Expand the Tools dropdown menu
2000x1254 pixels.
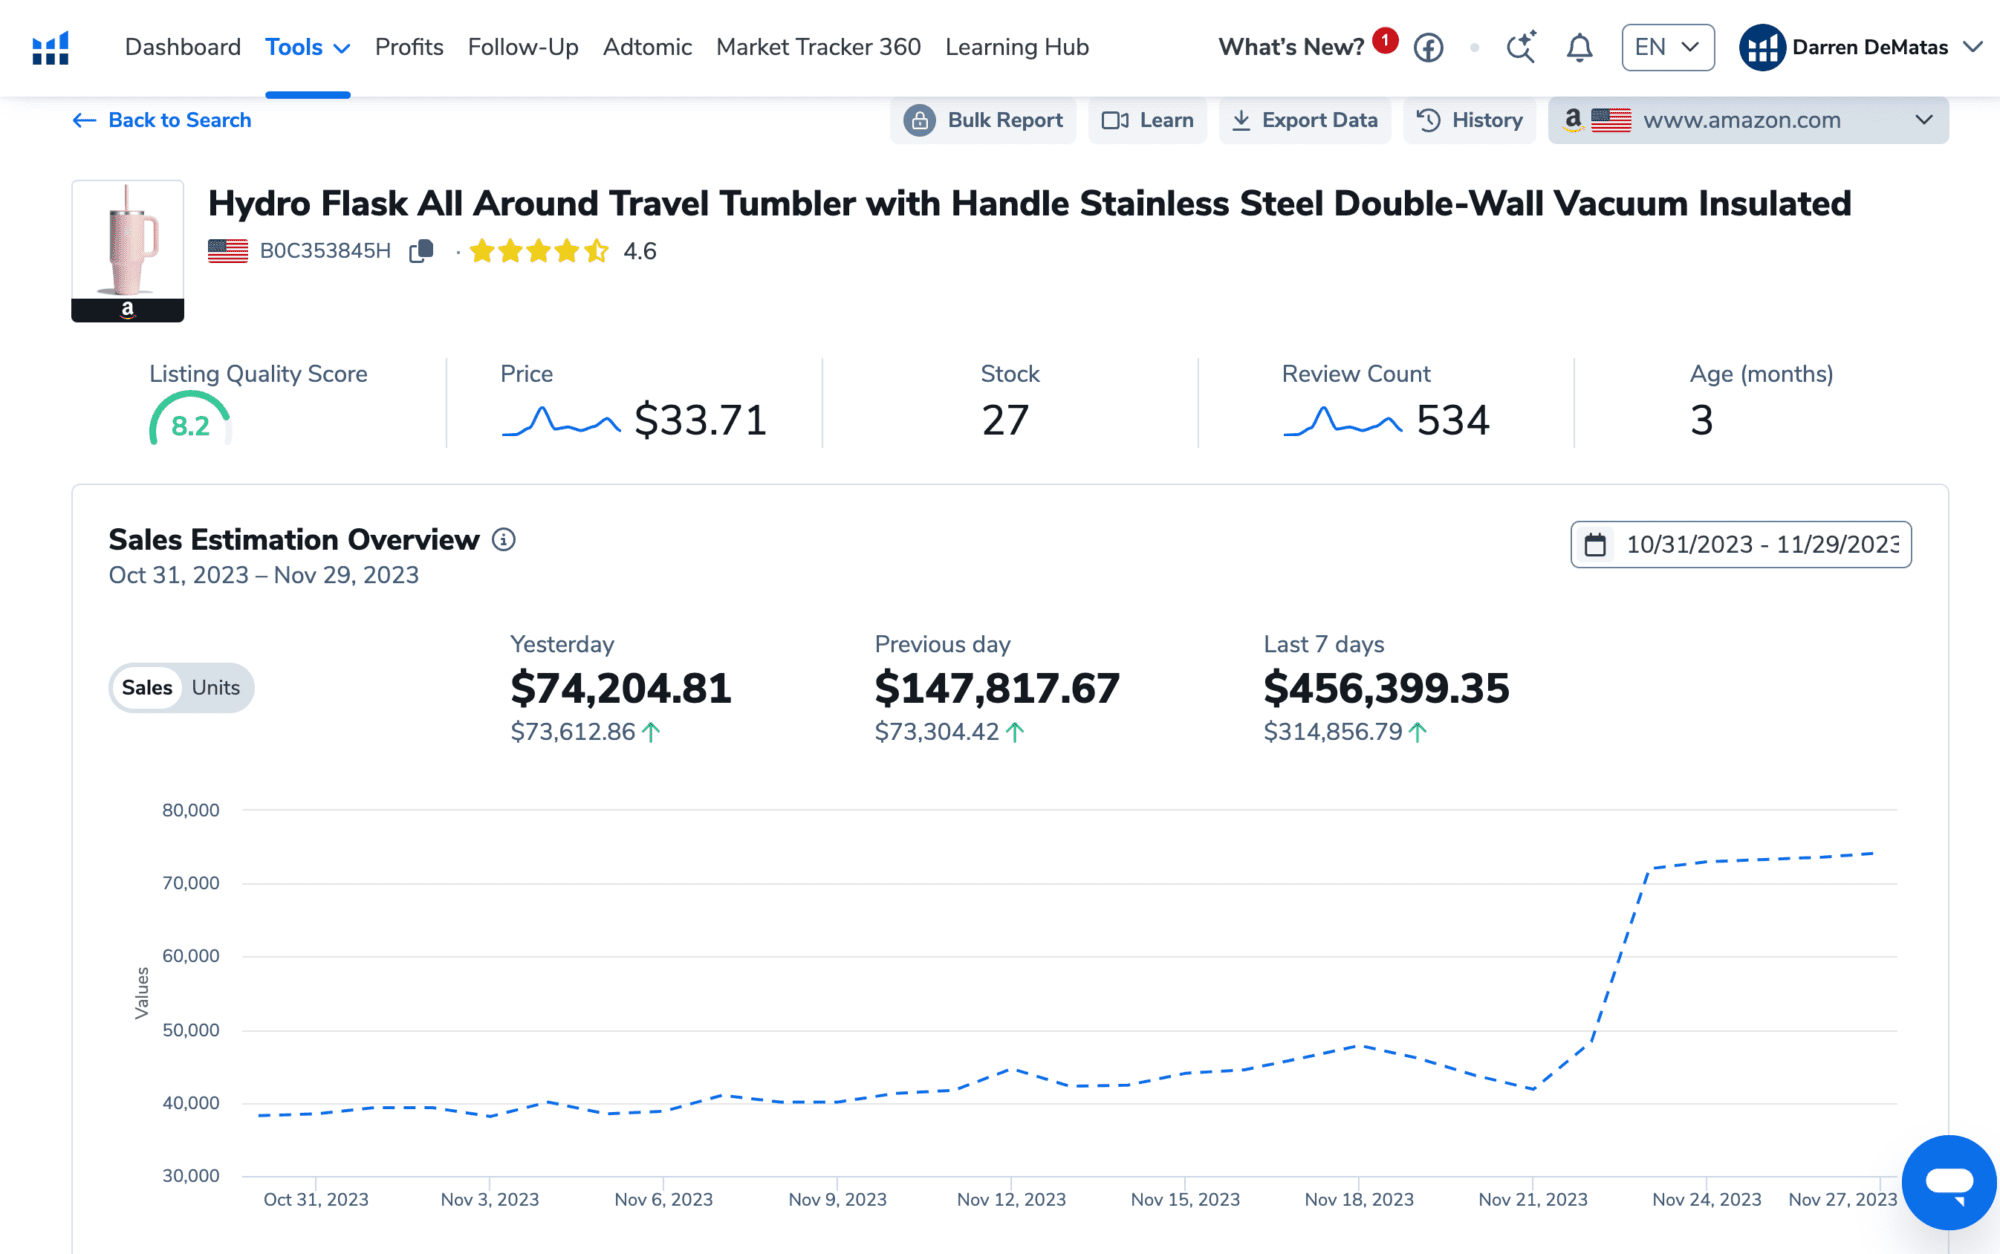pos(307,47)
